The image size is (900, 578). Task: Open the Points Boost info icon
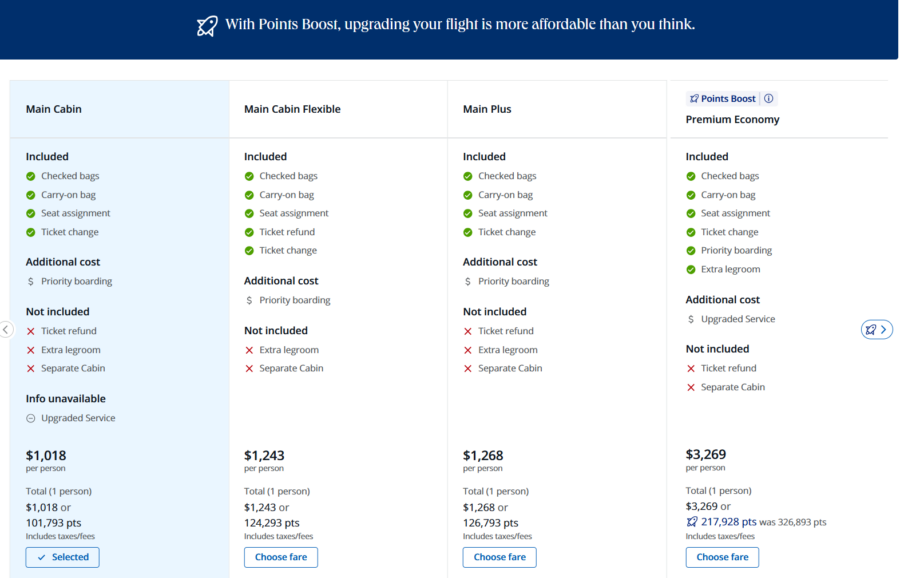coord(768,98)
